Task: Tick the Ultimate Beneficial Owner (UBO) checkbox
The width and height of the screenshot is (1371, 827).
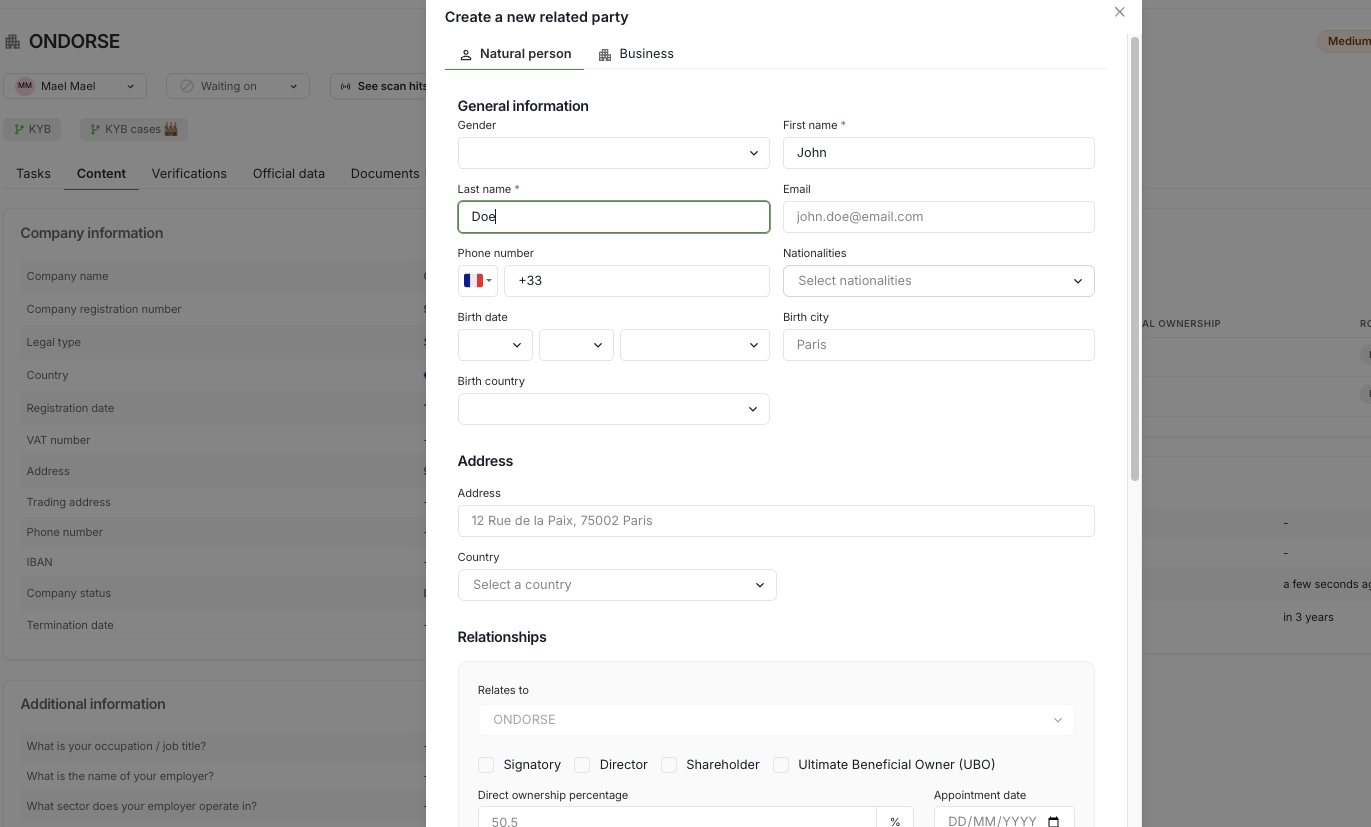Action: point(781,765)
